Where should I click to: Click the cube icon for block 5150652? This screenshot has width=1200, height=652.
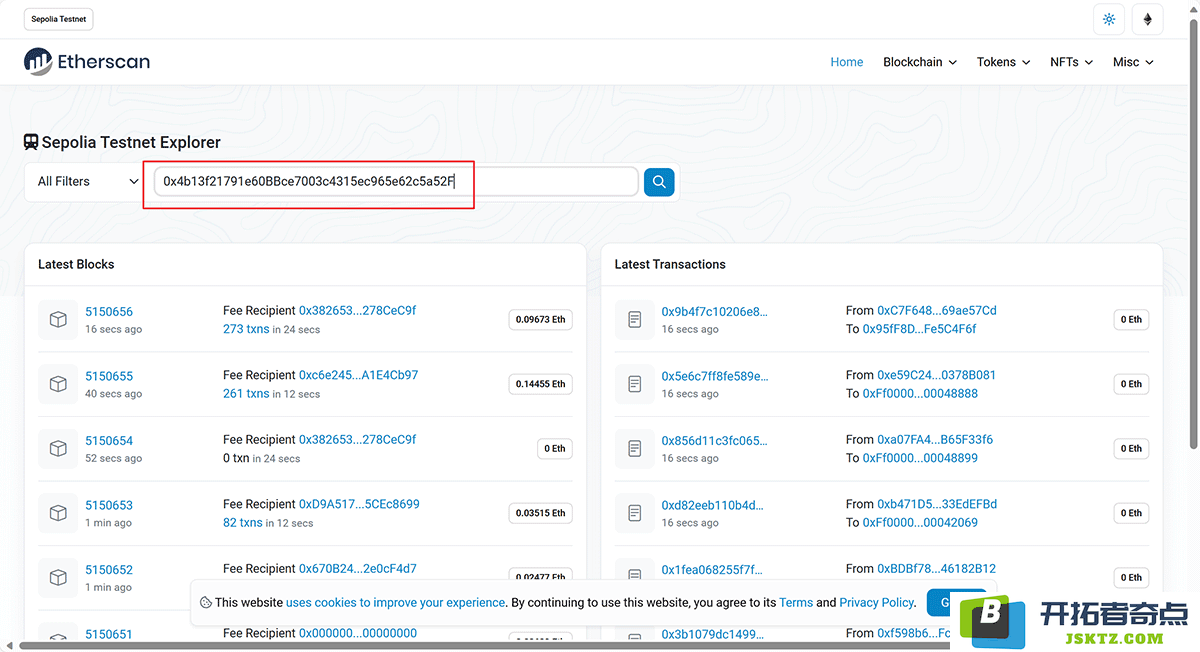point(58,577)
